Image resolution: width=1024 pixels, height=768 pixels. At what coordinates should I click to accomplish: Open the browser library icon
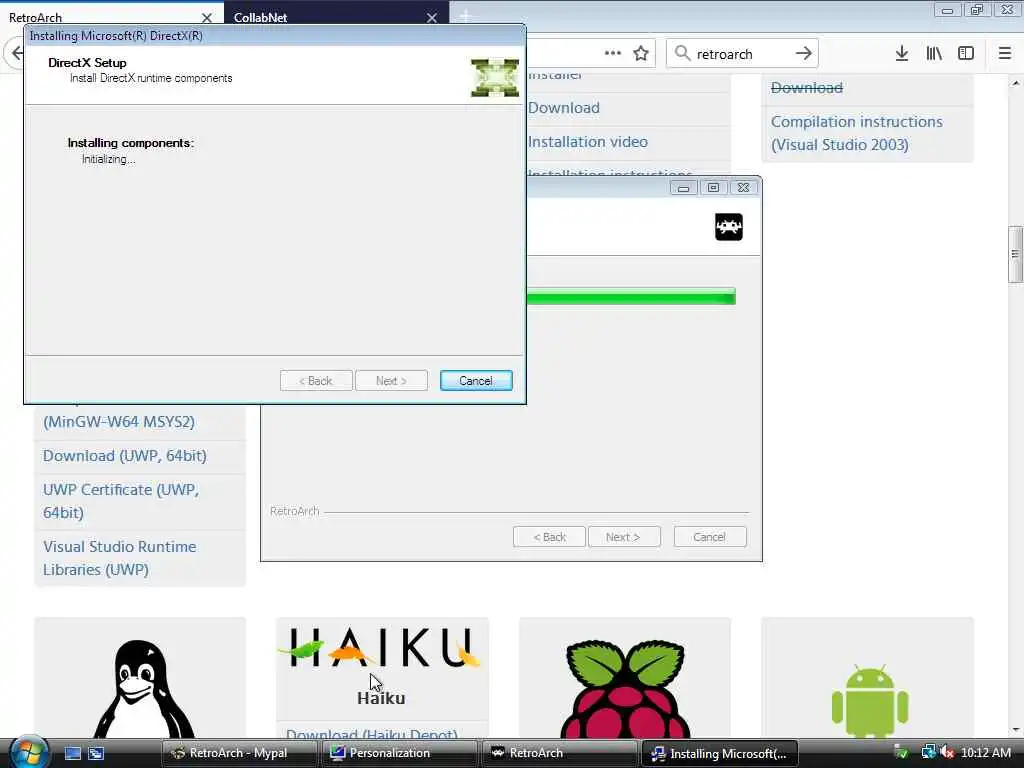click(934, 54)
